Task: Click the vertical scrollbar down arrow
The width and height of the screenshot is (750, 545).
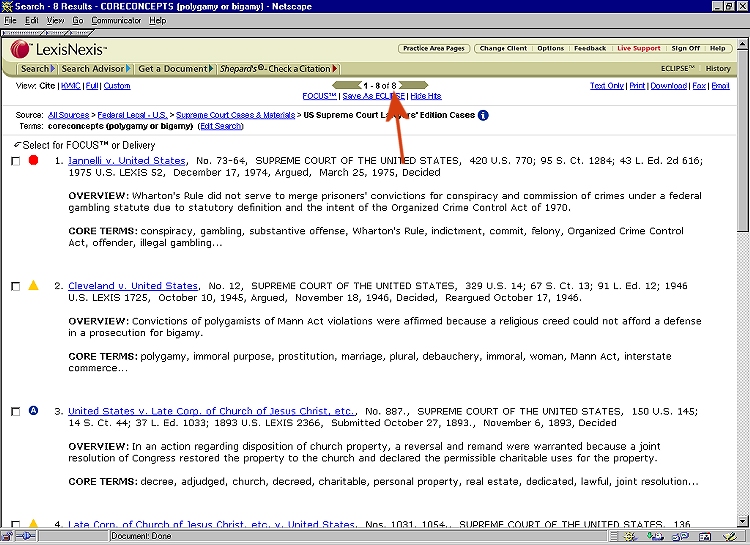Action: pyautogui.click(x=743, y=521)
